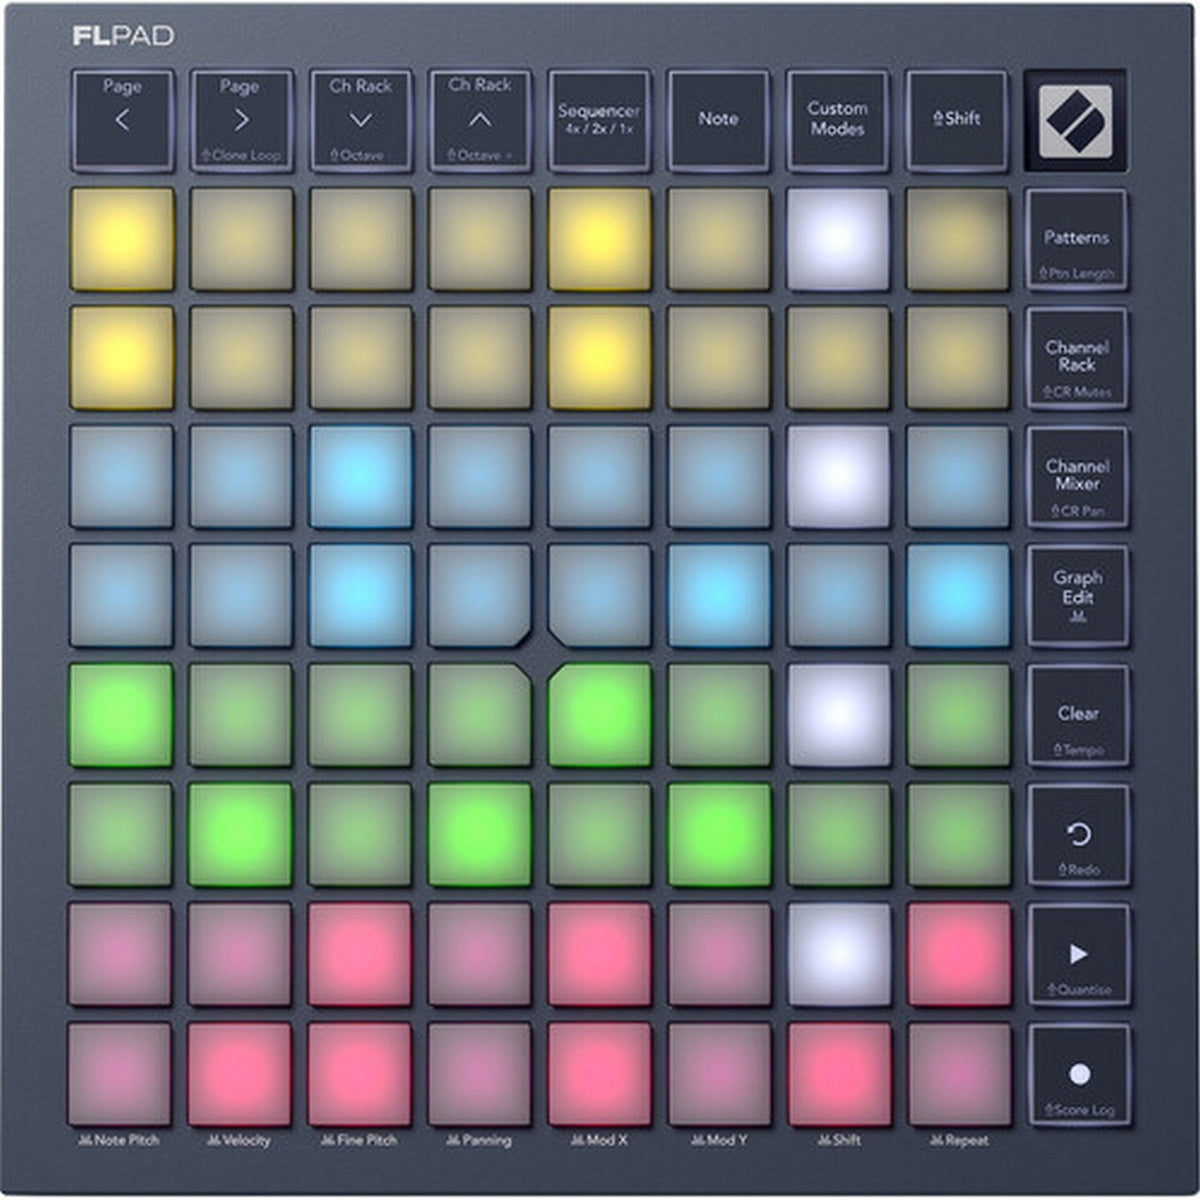Screen dimensions: 1200x1200
Task: Tap the pad above Note Pitch label
Action: coord(120,1075)
